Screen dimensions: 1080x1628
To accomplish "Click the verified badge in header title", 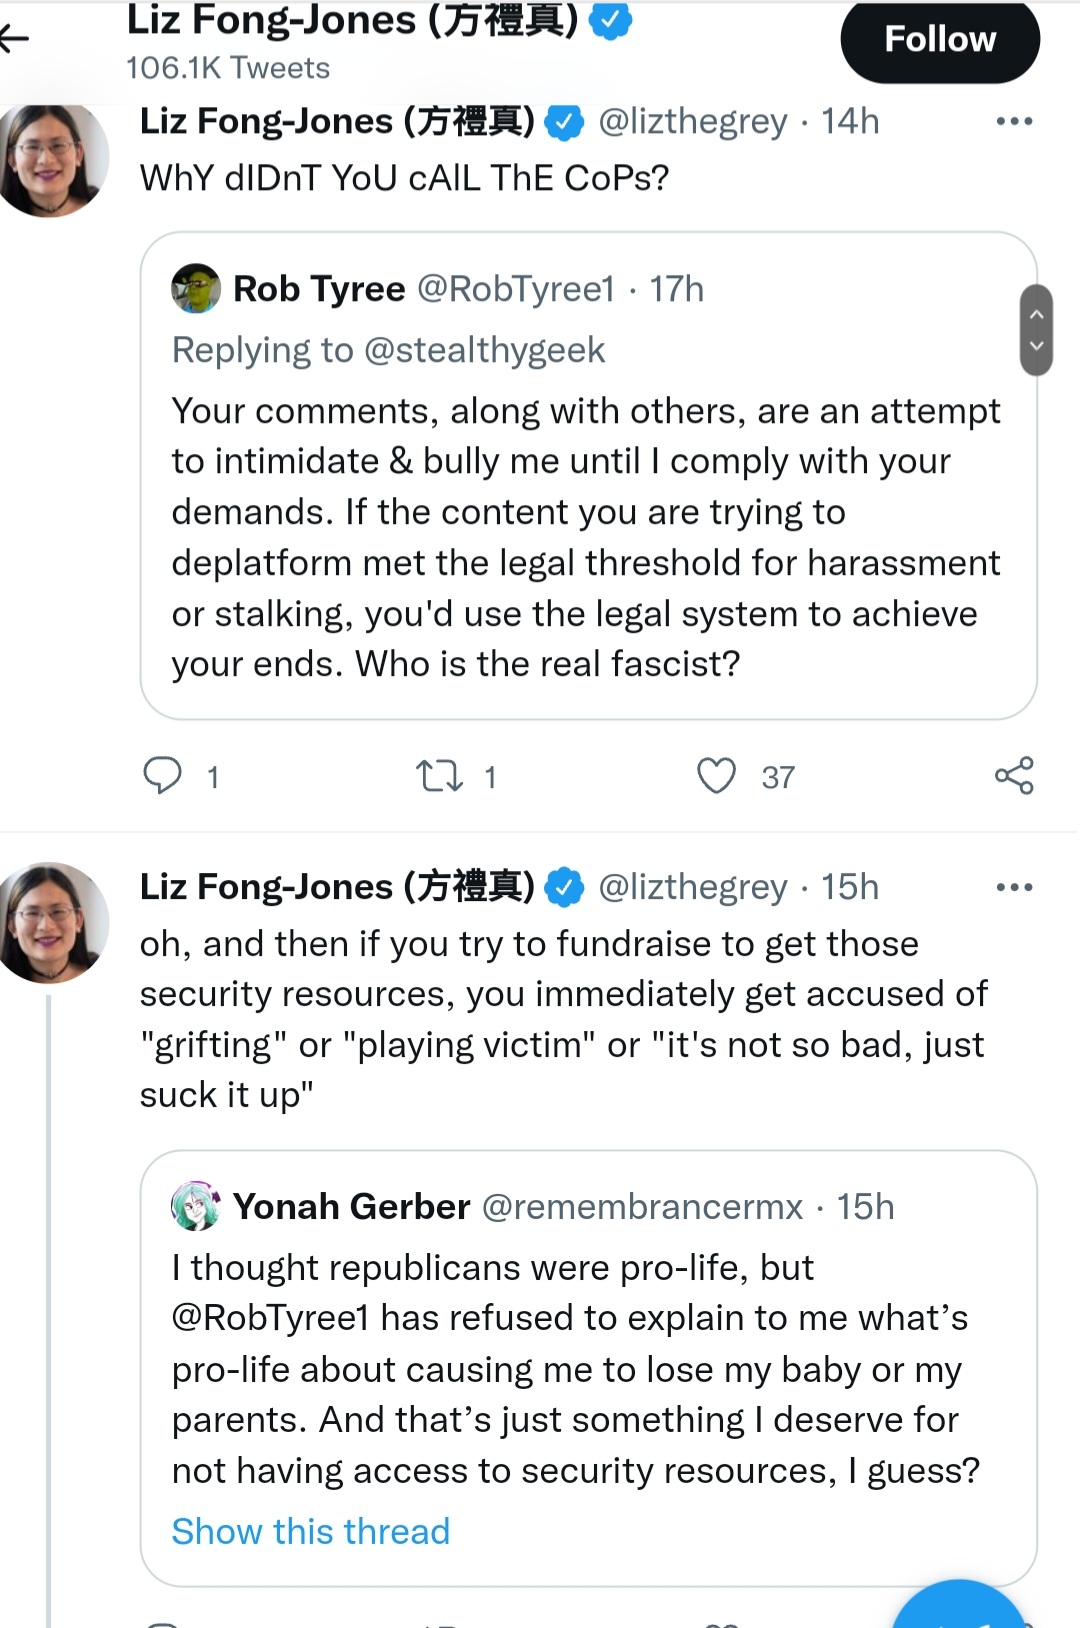I will [610, 21].
